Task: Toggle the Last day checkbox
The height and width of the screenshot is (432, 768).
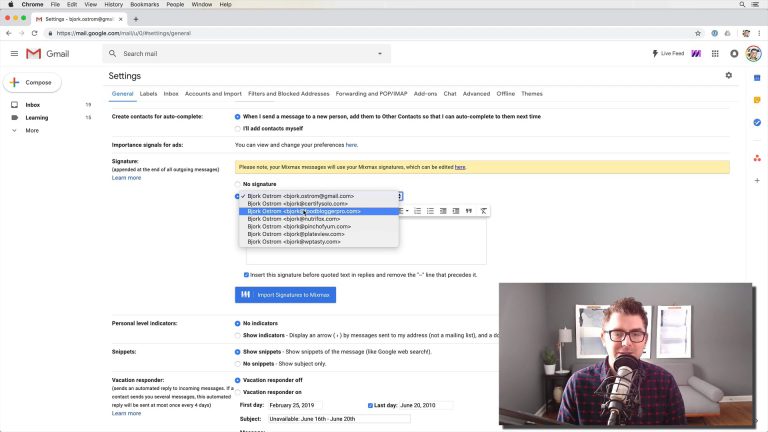Action: pos(370,405)
